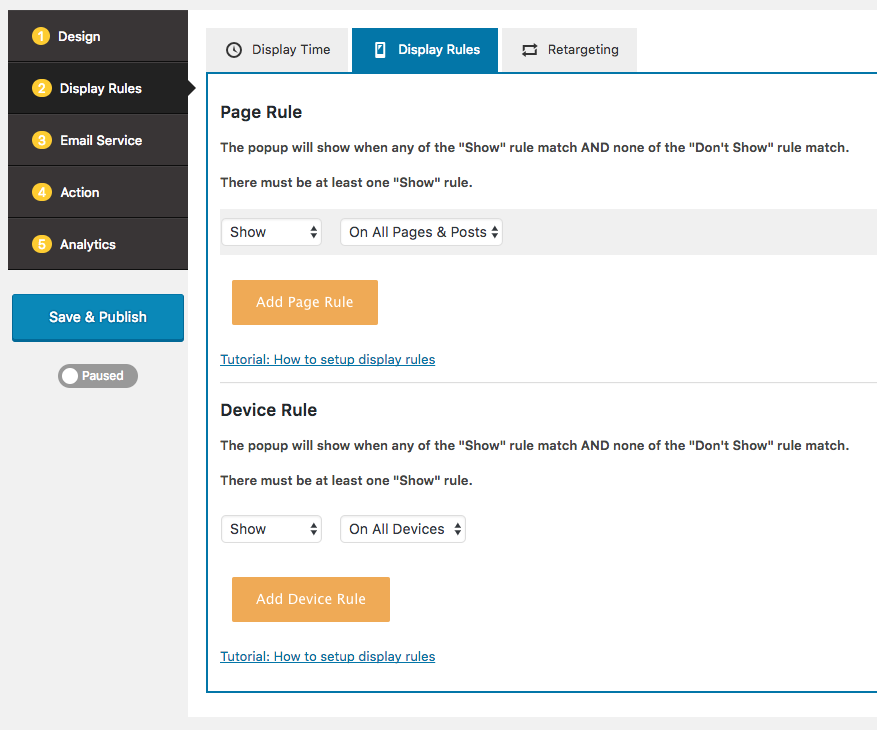Click the number 1 Design step badge
The image size is (877, 730).
pyautogui.click(x=41, y=37)
